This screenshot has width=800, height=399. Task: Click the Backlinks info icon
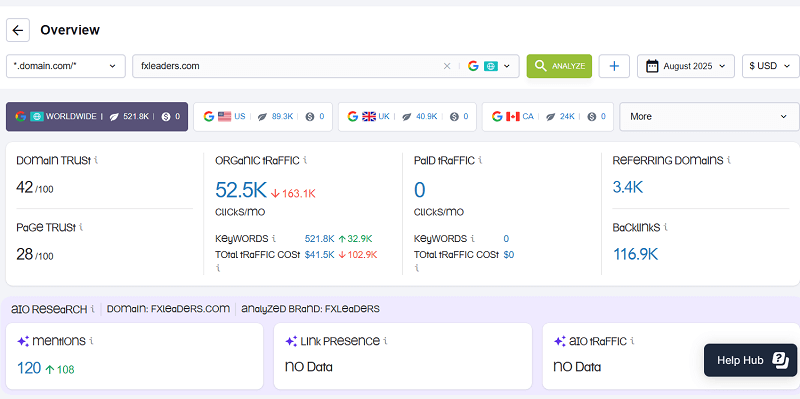point(666,227)
